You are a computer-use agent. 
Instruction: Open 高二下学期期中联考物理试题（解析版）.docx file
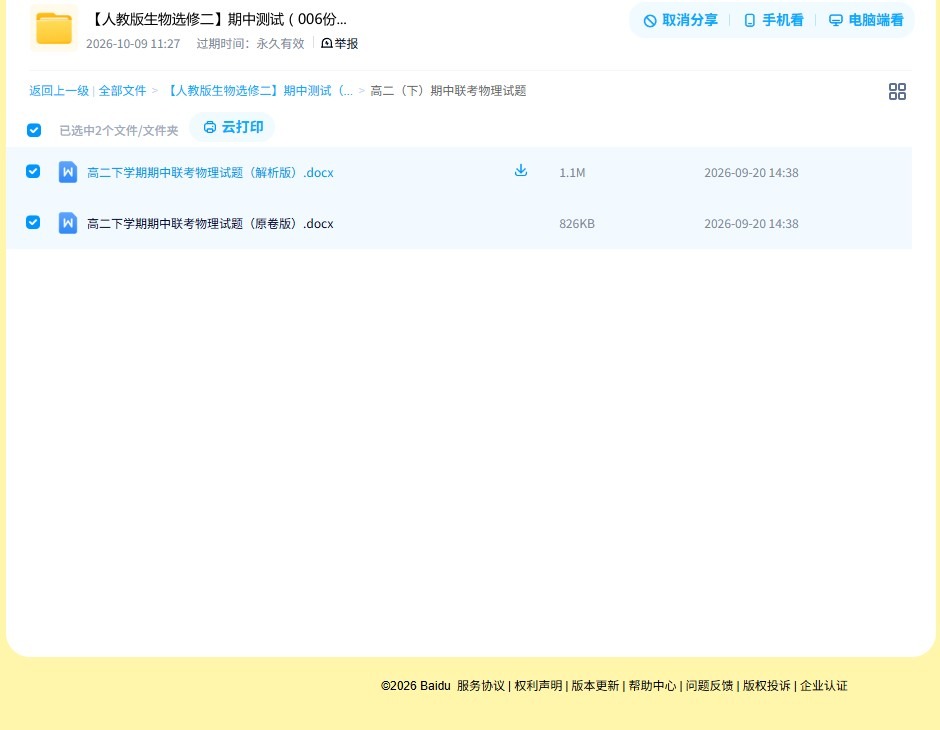coord(210,173)
